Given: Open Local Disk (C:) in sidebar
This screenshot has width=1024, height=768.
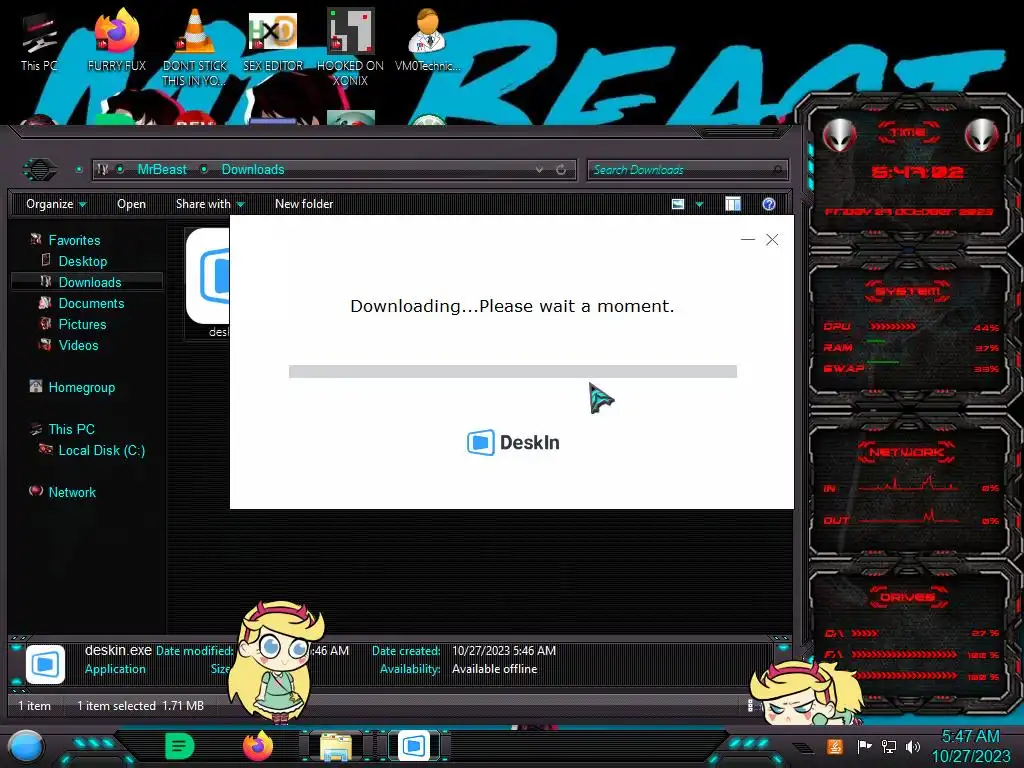Looking at the screenshot, I should (101, 450).
